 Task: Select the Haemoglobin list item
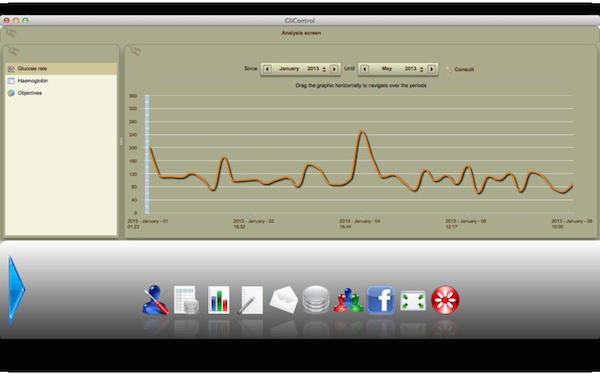pos(61,81)
